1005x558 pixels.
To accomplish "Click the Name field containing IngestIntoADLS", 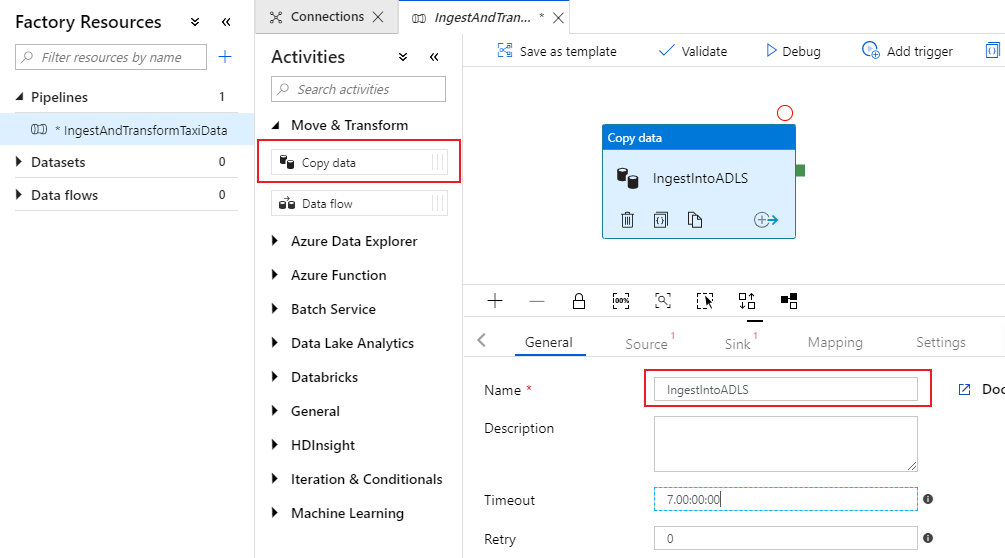I will 786,390.
